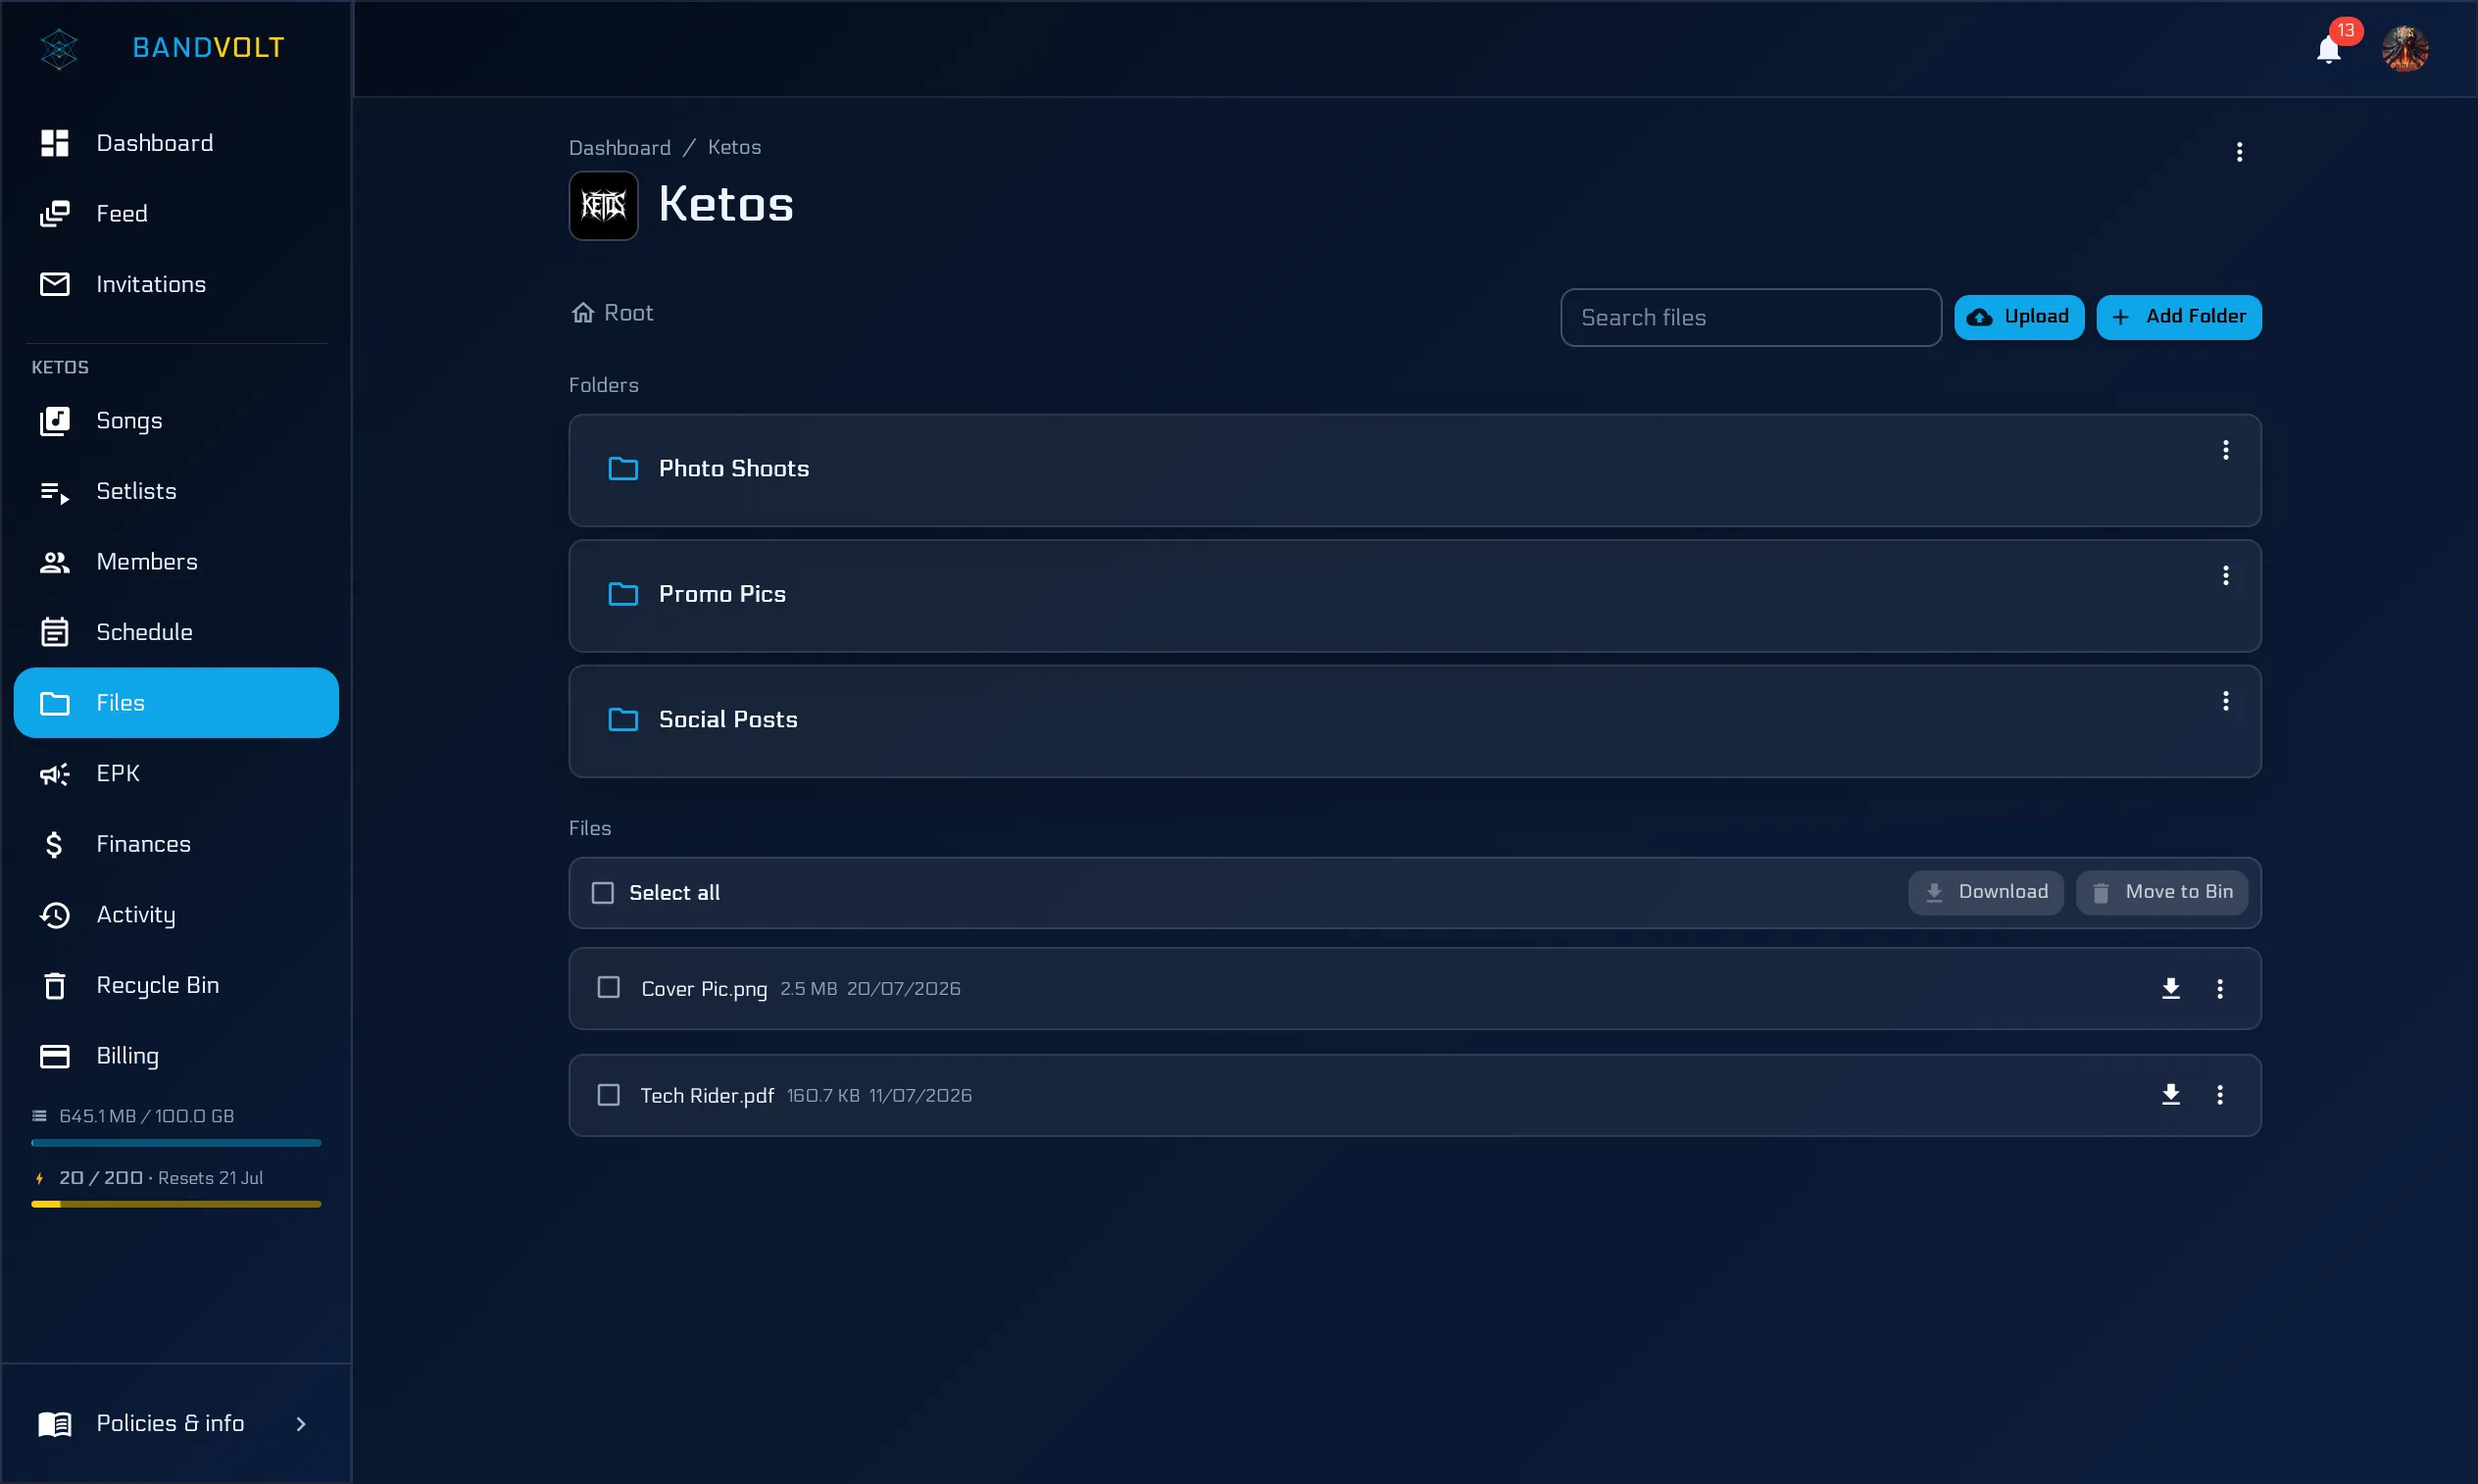Click the Photo Shoots folder icon

click(623, 469)
